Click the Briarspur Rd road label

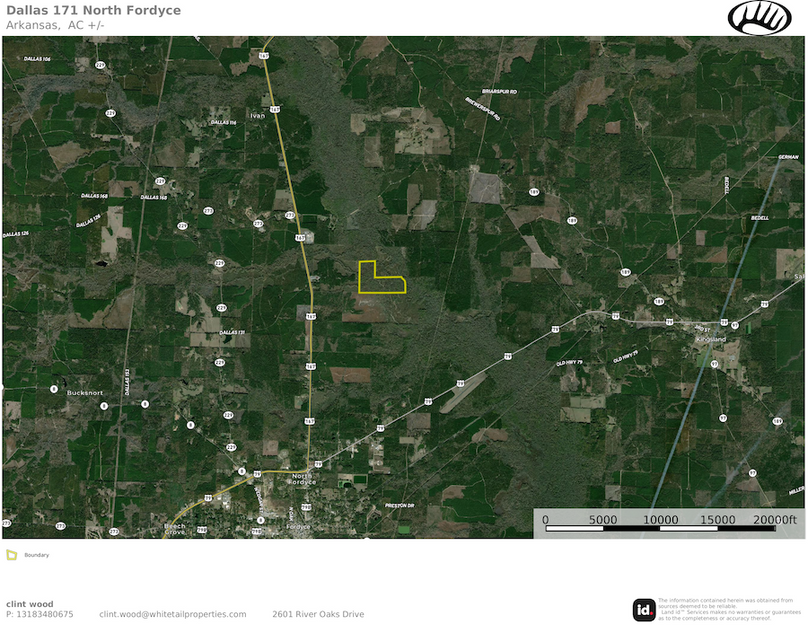pos(498,91)
